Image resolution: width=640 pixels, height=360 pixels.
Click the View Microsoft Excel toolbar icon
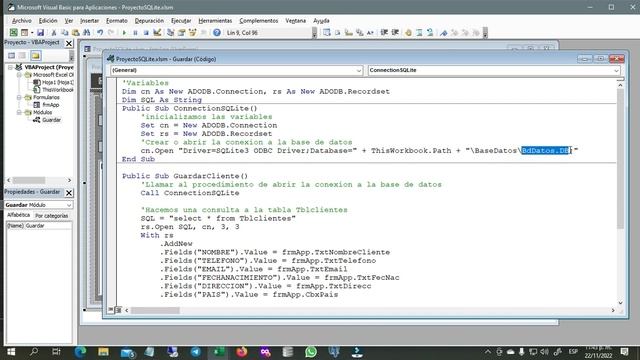click(x=13, y=33)
